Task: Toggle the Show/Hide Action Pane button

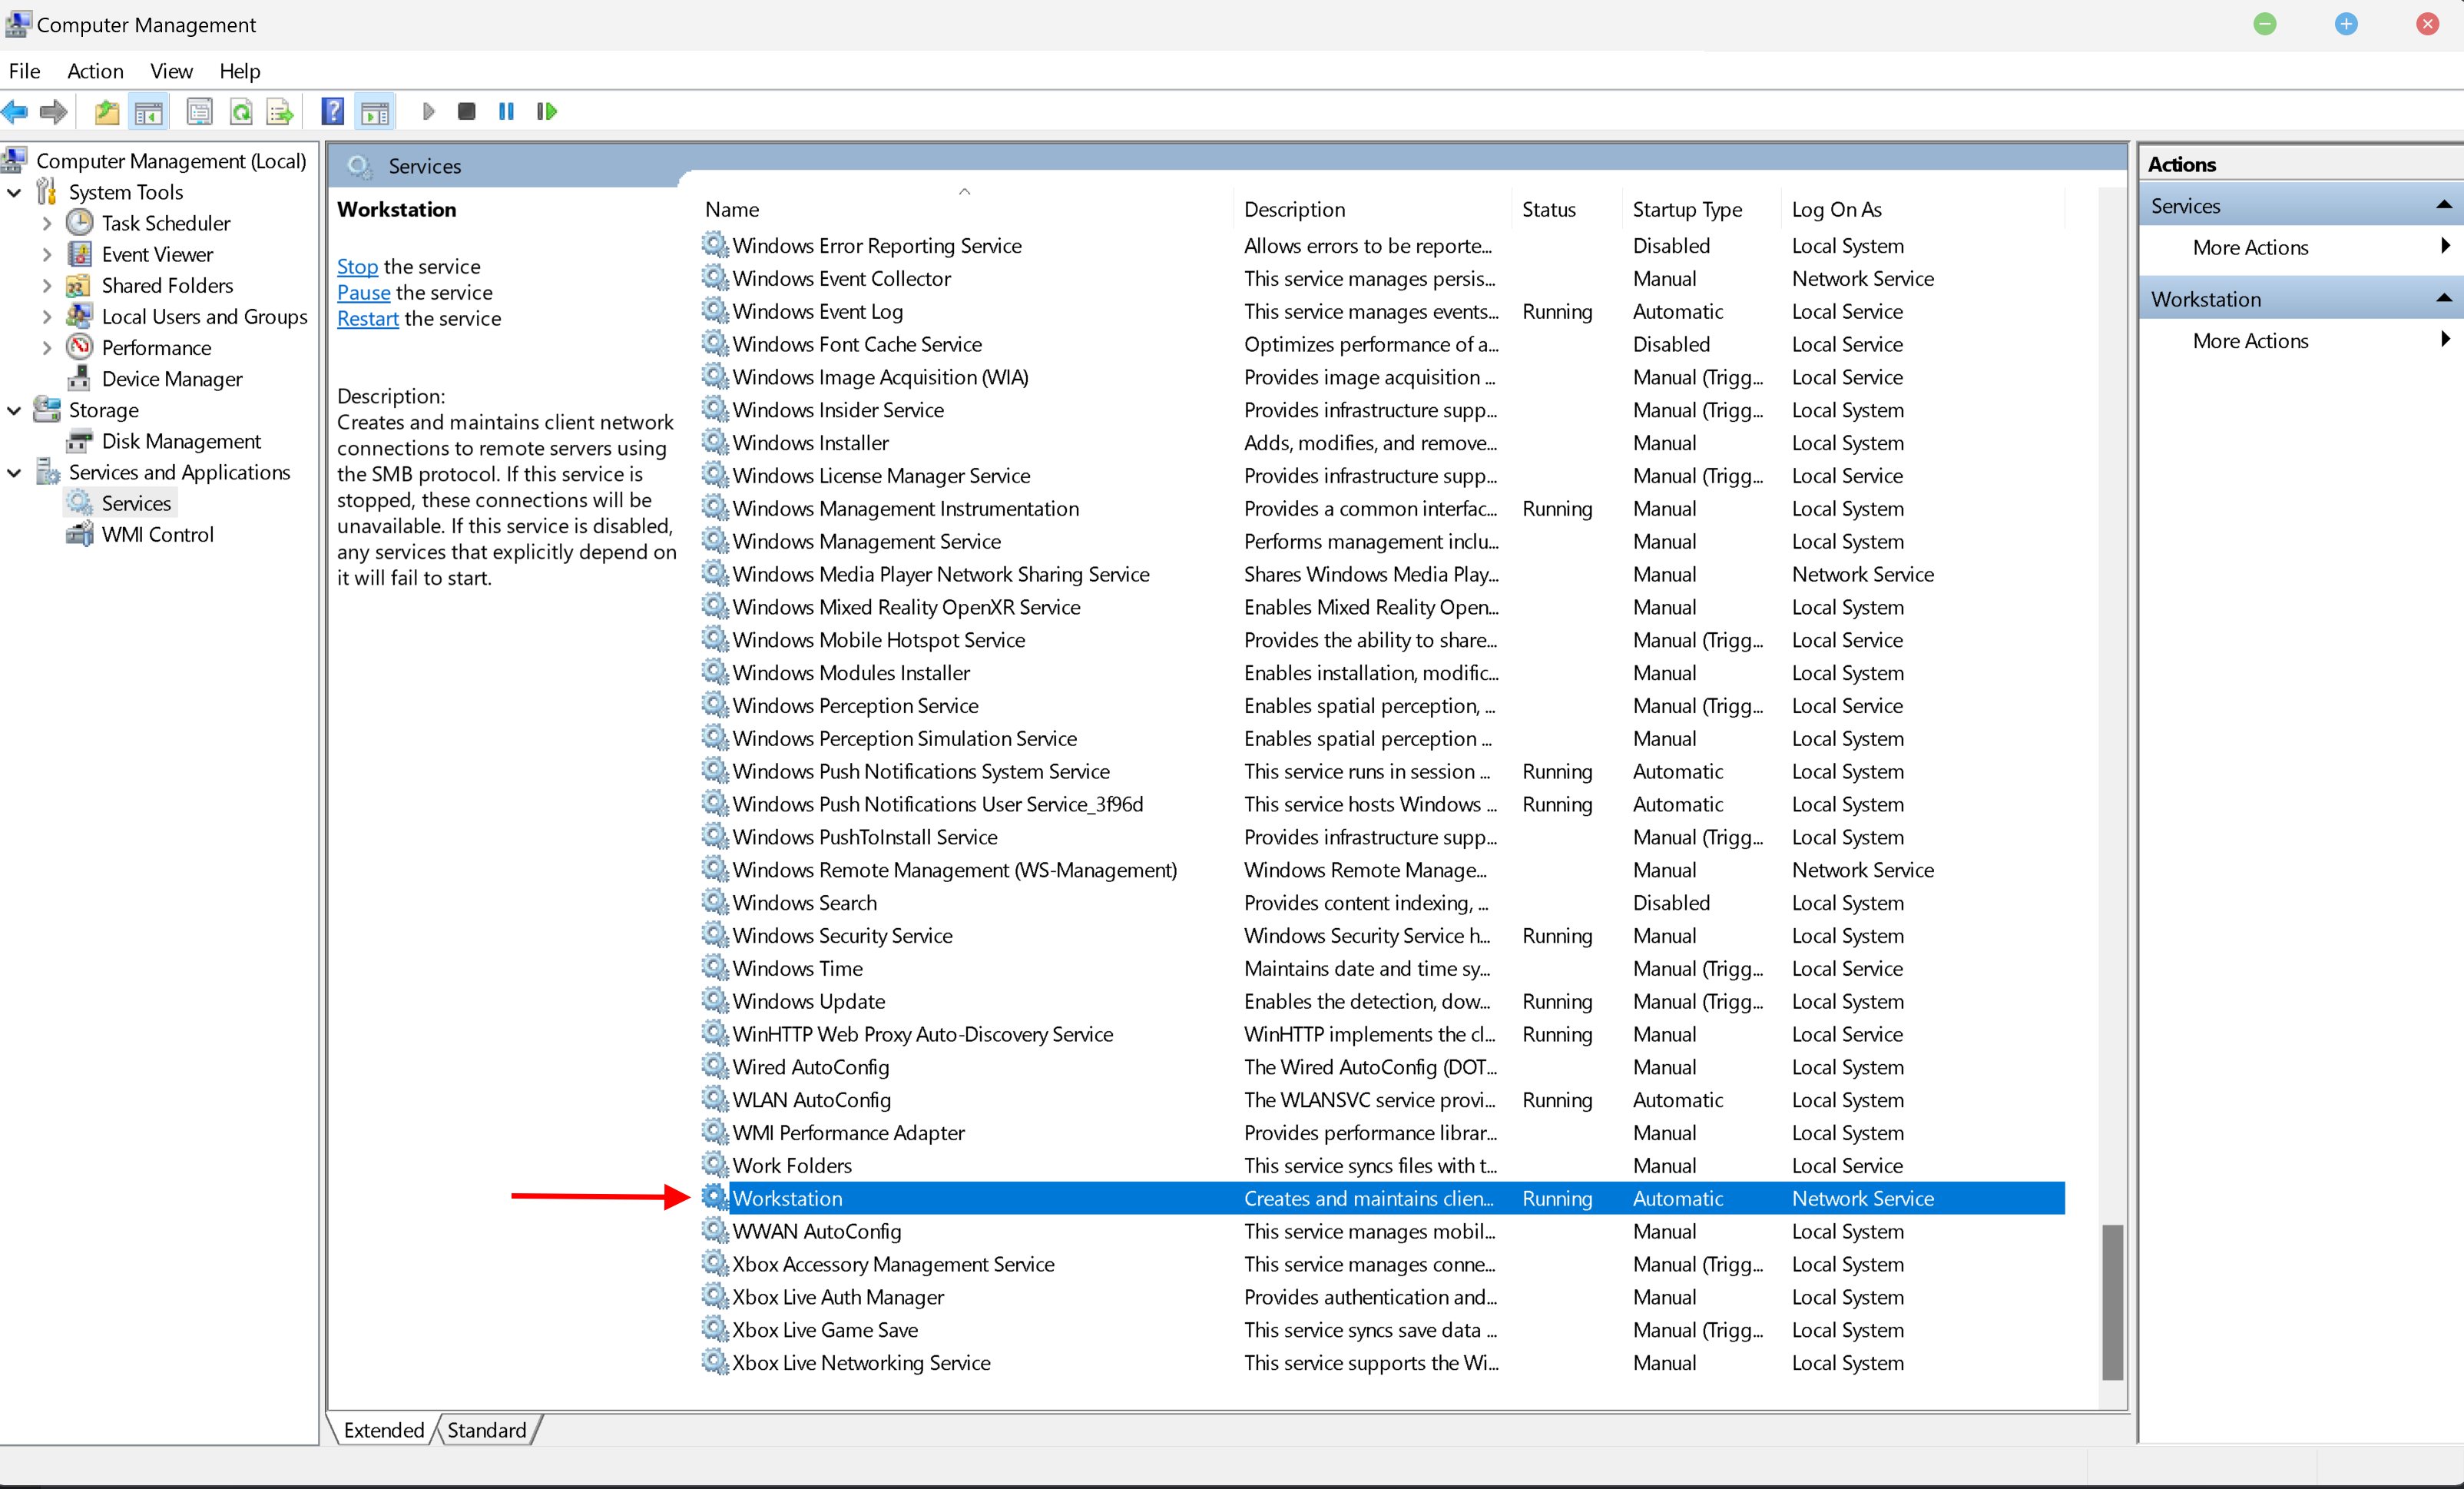Action: [375, 111]
